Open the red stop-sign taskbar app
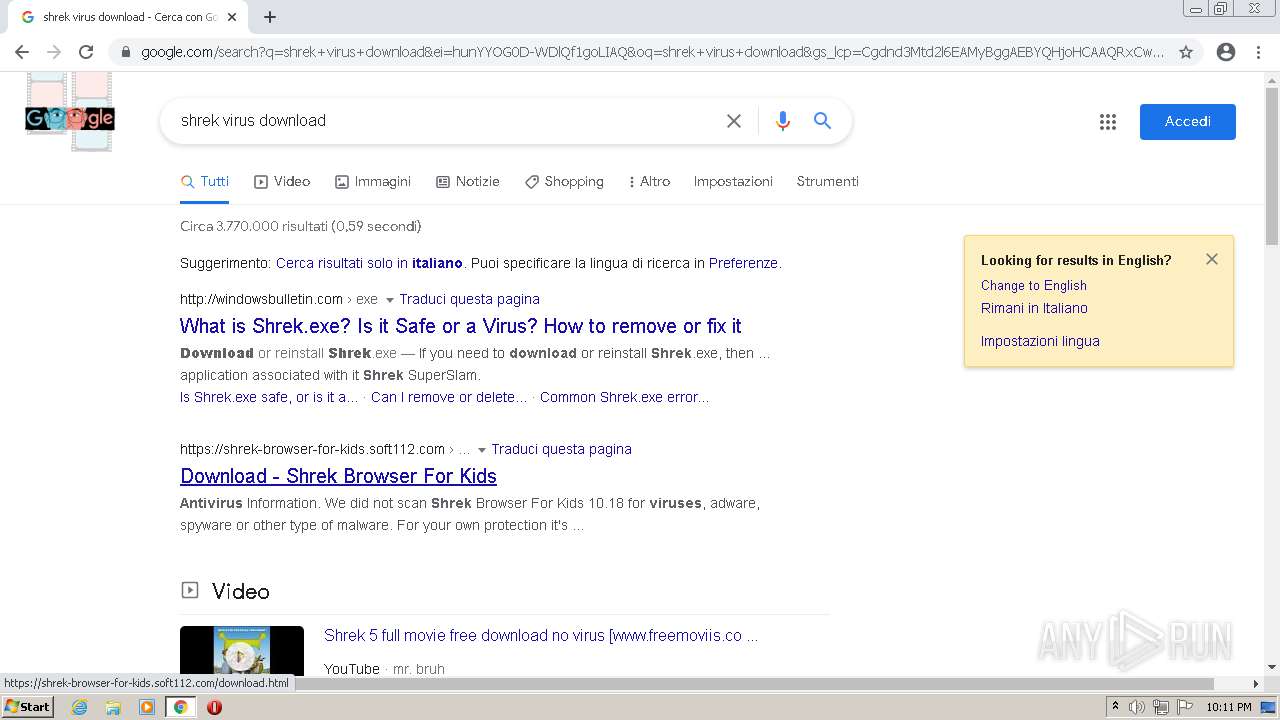The width and height of the screenshot is (1280, 720). tap(214, 707)
